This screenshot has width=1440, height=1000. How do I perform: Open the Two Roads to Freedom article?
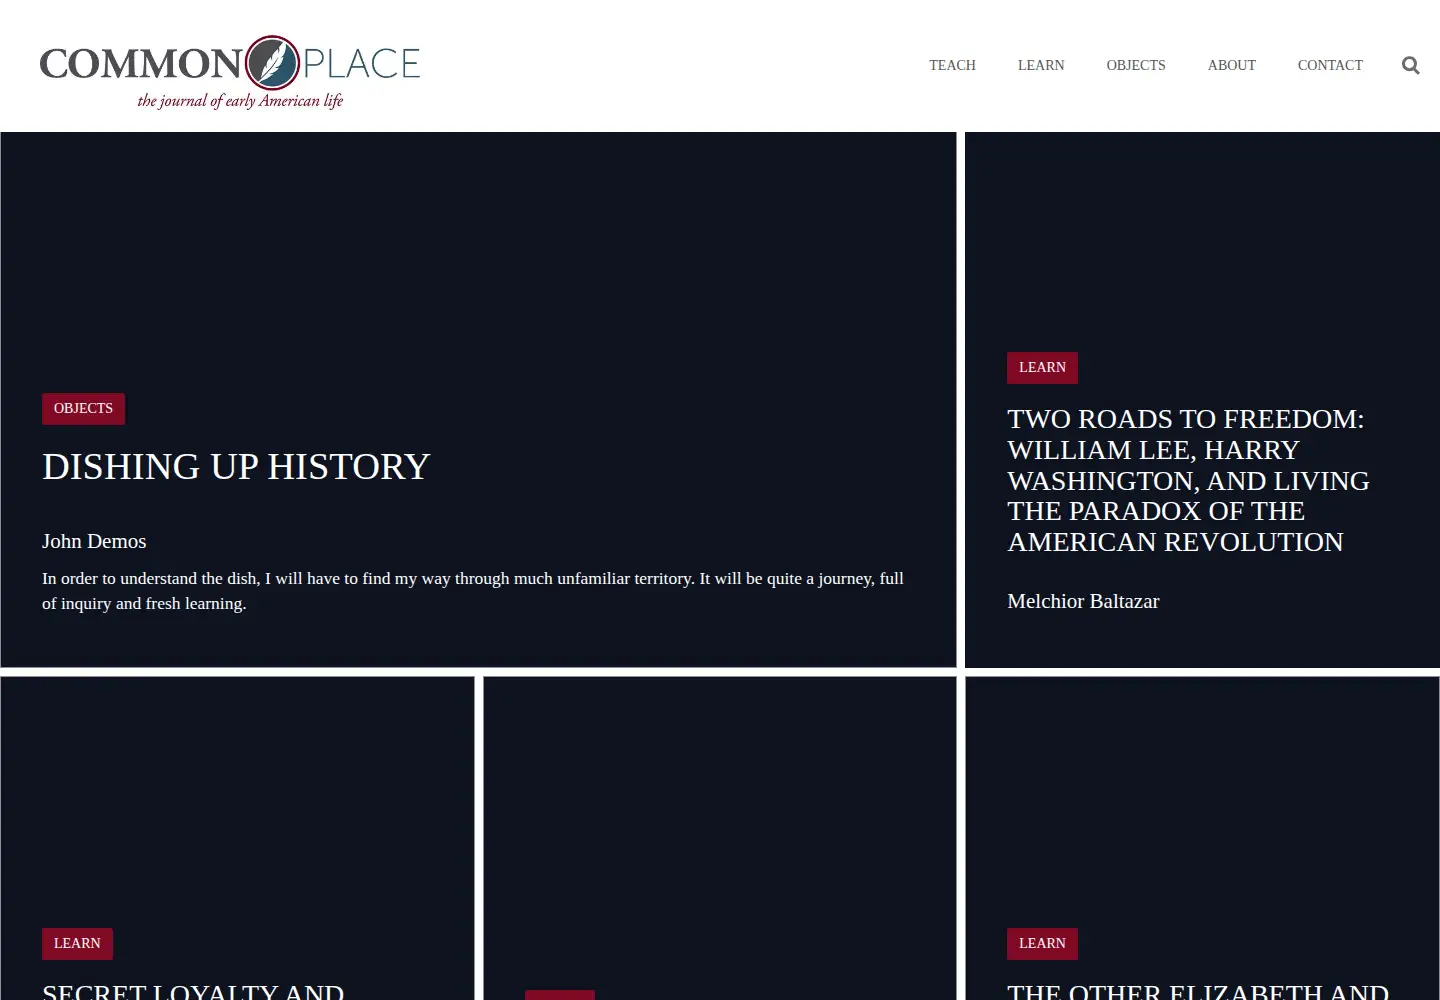coord(1188,480)
